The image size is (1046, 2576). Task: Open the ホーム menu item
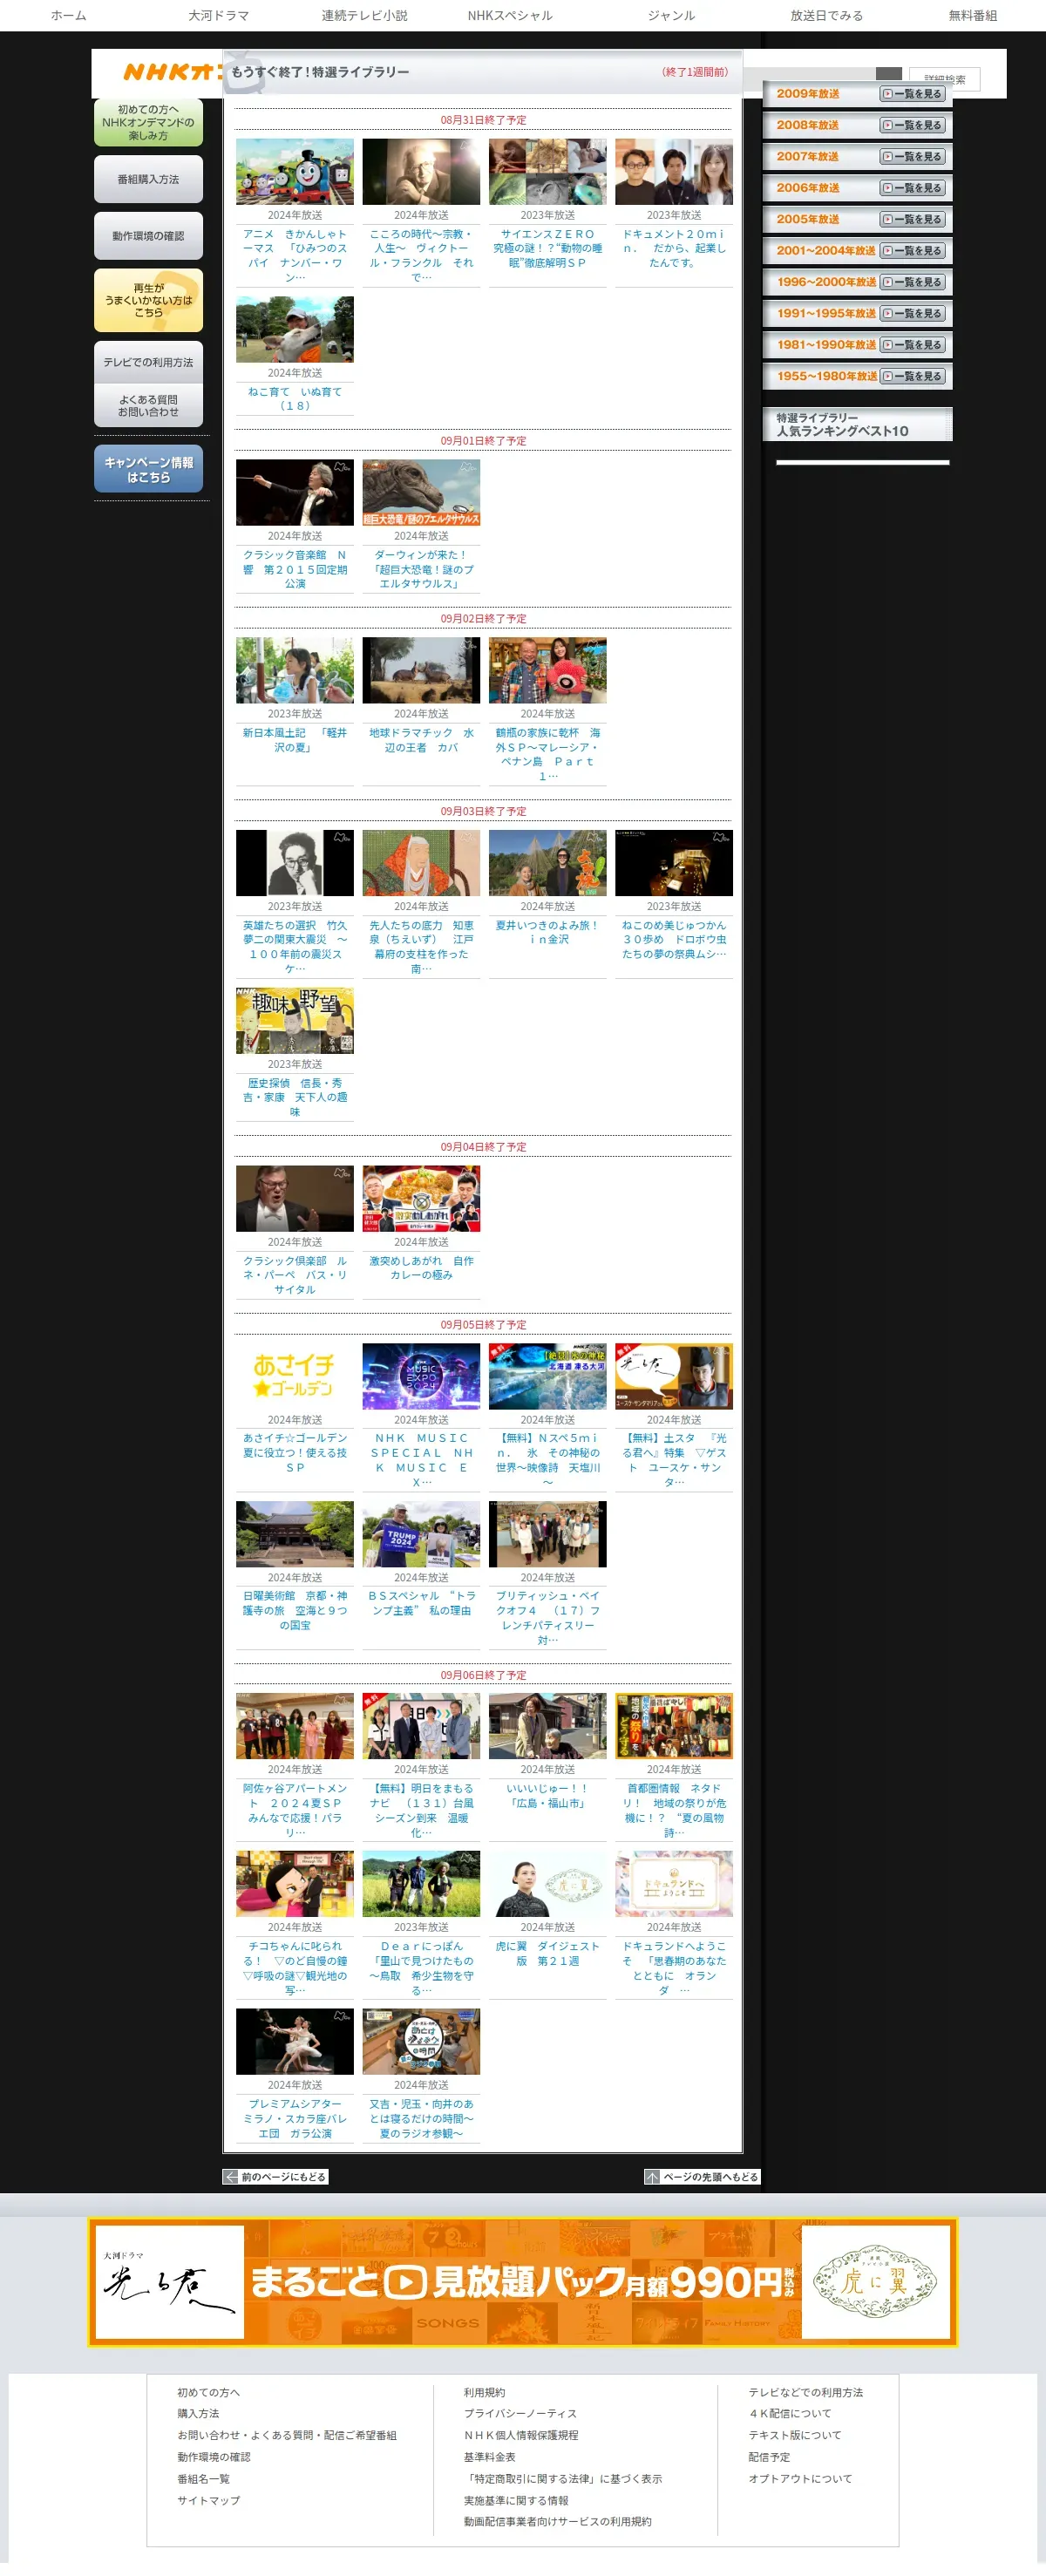click(68, 15)
